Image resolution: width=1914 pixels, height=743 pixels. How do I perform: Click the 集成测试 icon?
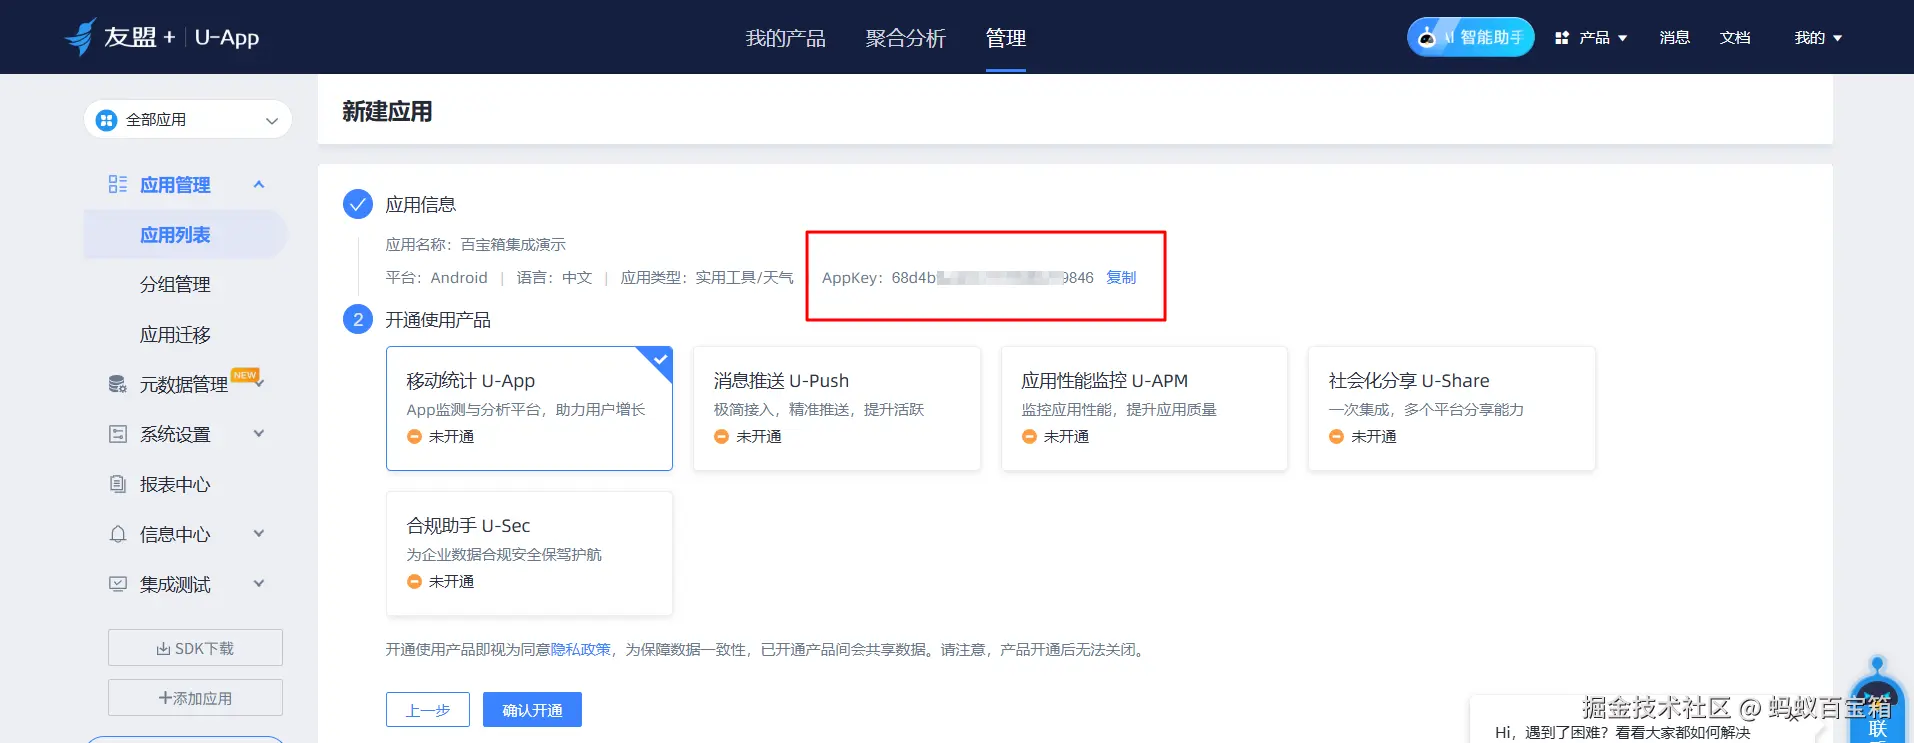tap(118, 584)
